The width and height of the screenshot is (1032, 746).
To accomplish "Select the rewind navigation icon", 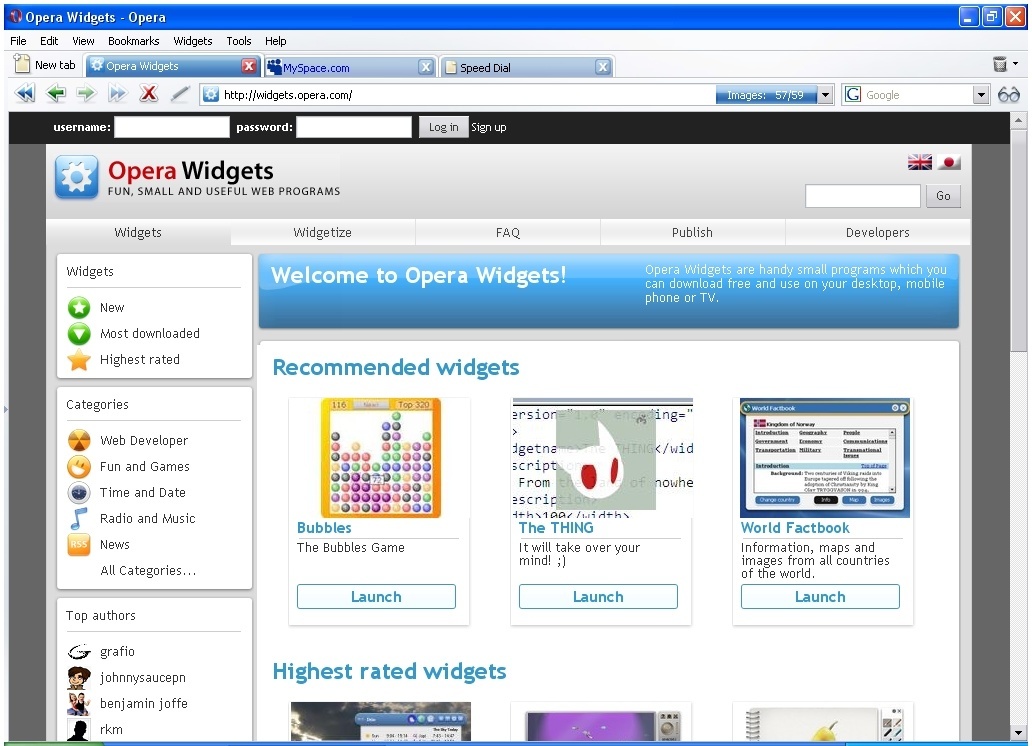I will (x=24, y=93).
